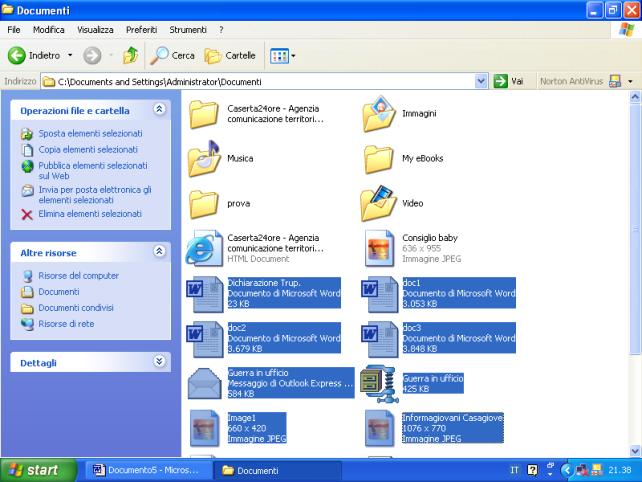Select the Musica folder icon
642x482 pixels.
204,159
